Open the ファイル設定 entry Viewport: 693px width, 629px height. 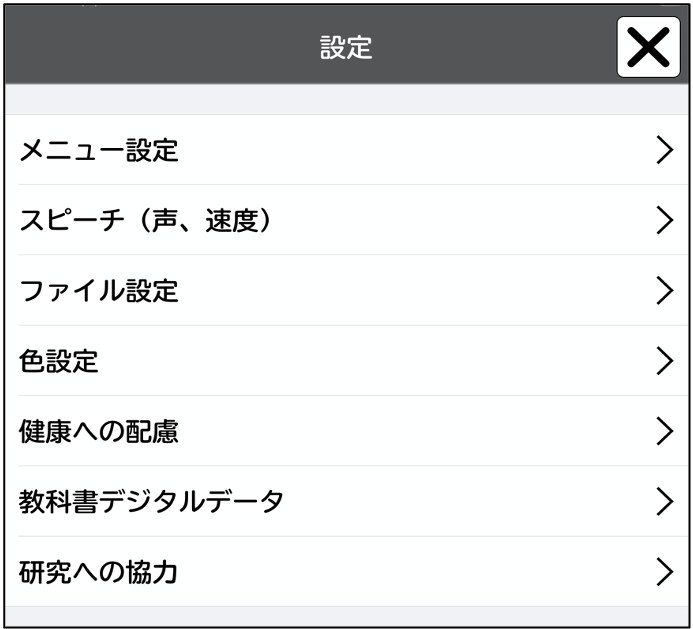99,291
